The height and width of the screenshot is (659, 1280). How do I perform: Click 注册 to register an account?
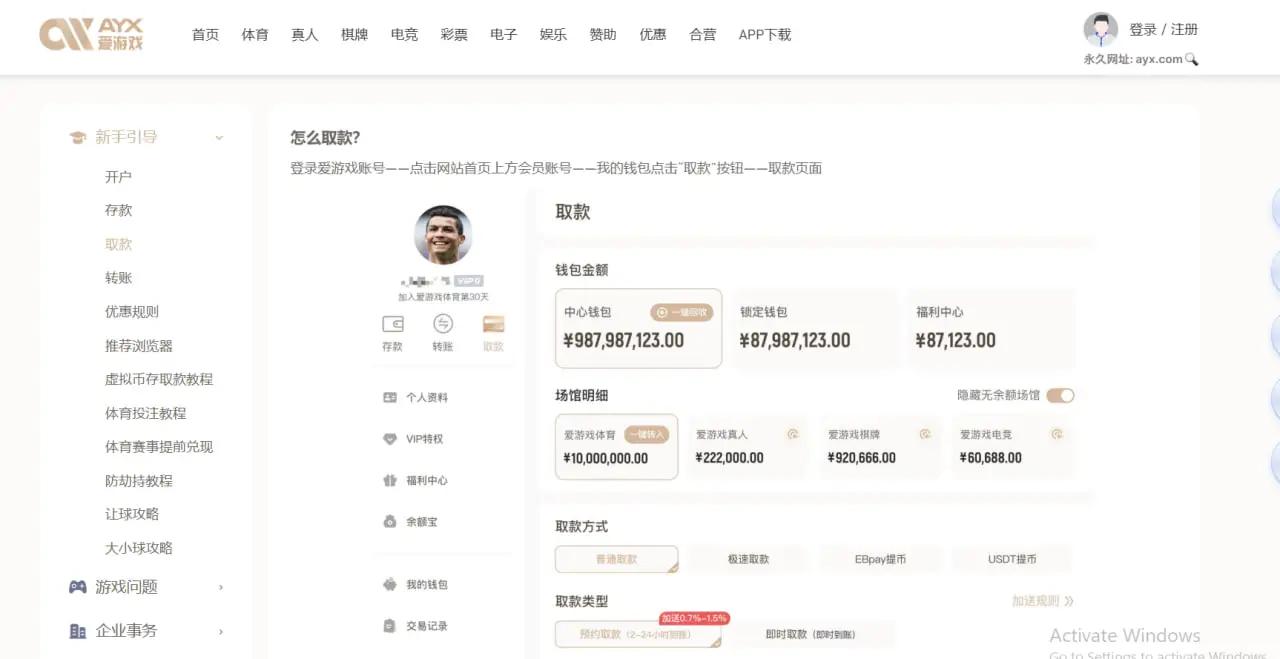coord(1185,29)
